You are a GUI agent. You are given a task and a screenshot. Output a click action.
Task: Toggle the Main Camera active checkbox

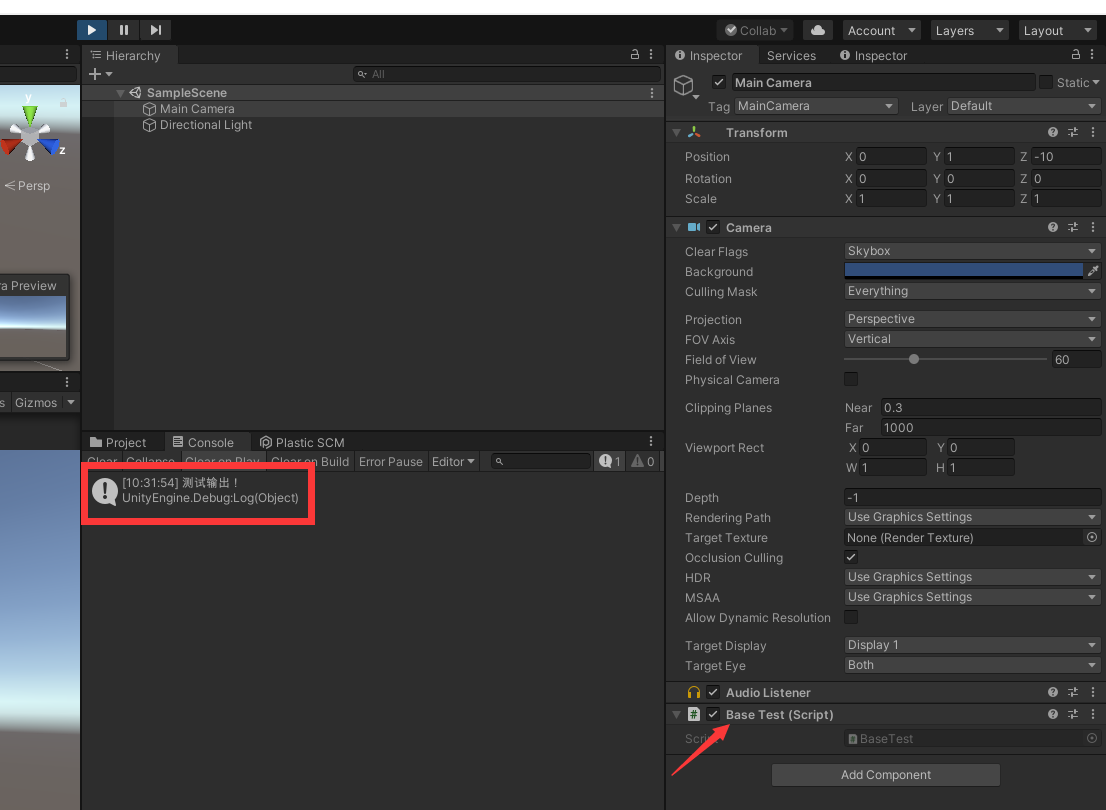pyautogui.click(x=719, y=83)
